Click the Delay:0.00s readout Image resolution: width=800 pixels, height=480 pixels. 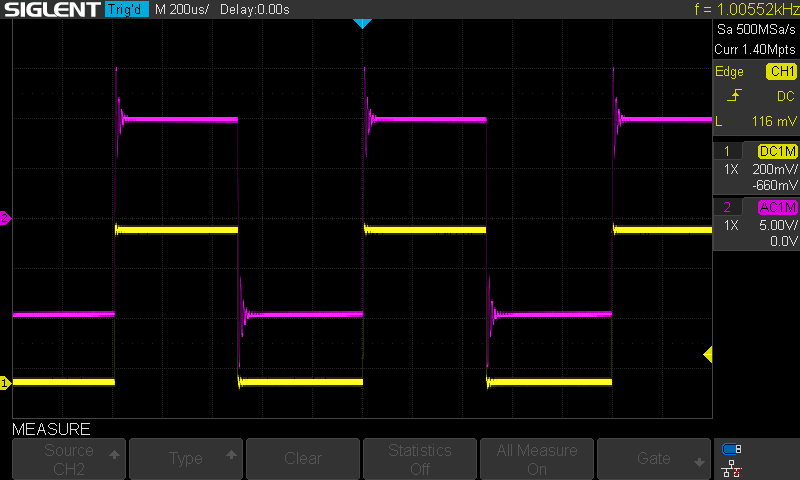click(x=255, y=9)
